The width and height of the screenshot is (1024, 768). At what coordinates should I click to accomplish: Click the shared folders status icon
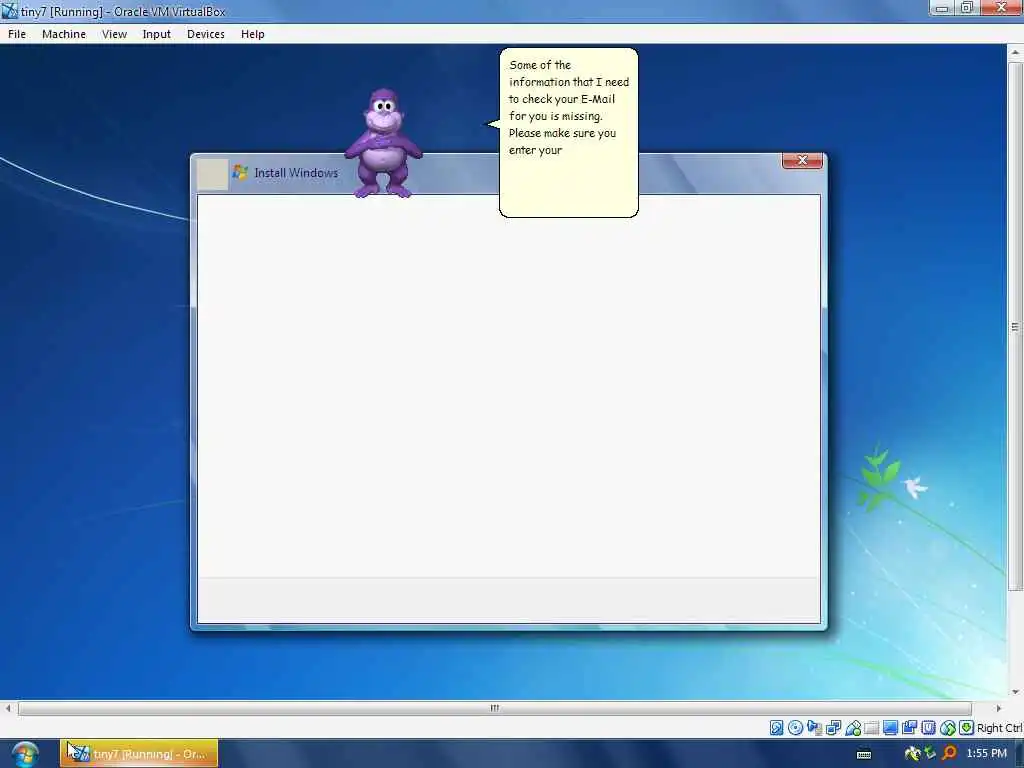pos(871,728)
